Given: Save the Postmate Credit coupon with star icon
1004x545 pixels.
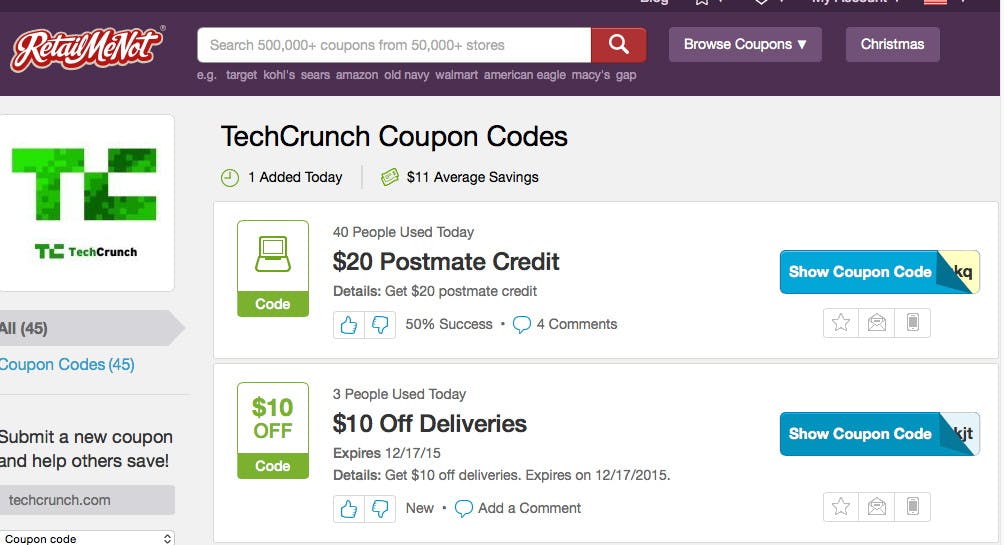Looking at the screenshot, I should tap(841, 322).
